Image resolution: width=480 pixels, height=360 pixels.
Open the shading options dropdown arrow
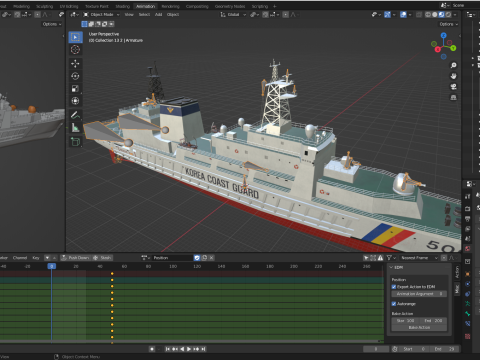(455, 15)
